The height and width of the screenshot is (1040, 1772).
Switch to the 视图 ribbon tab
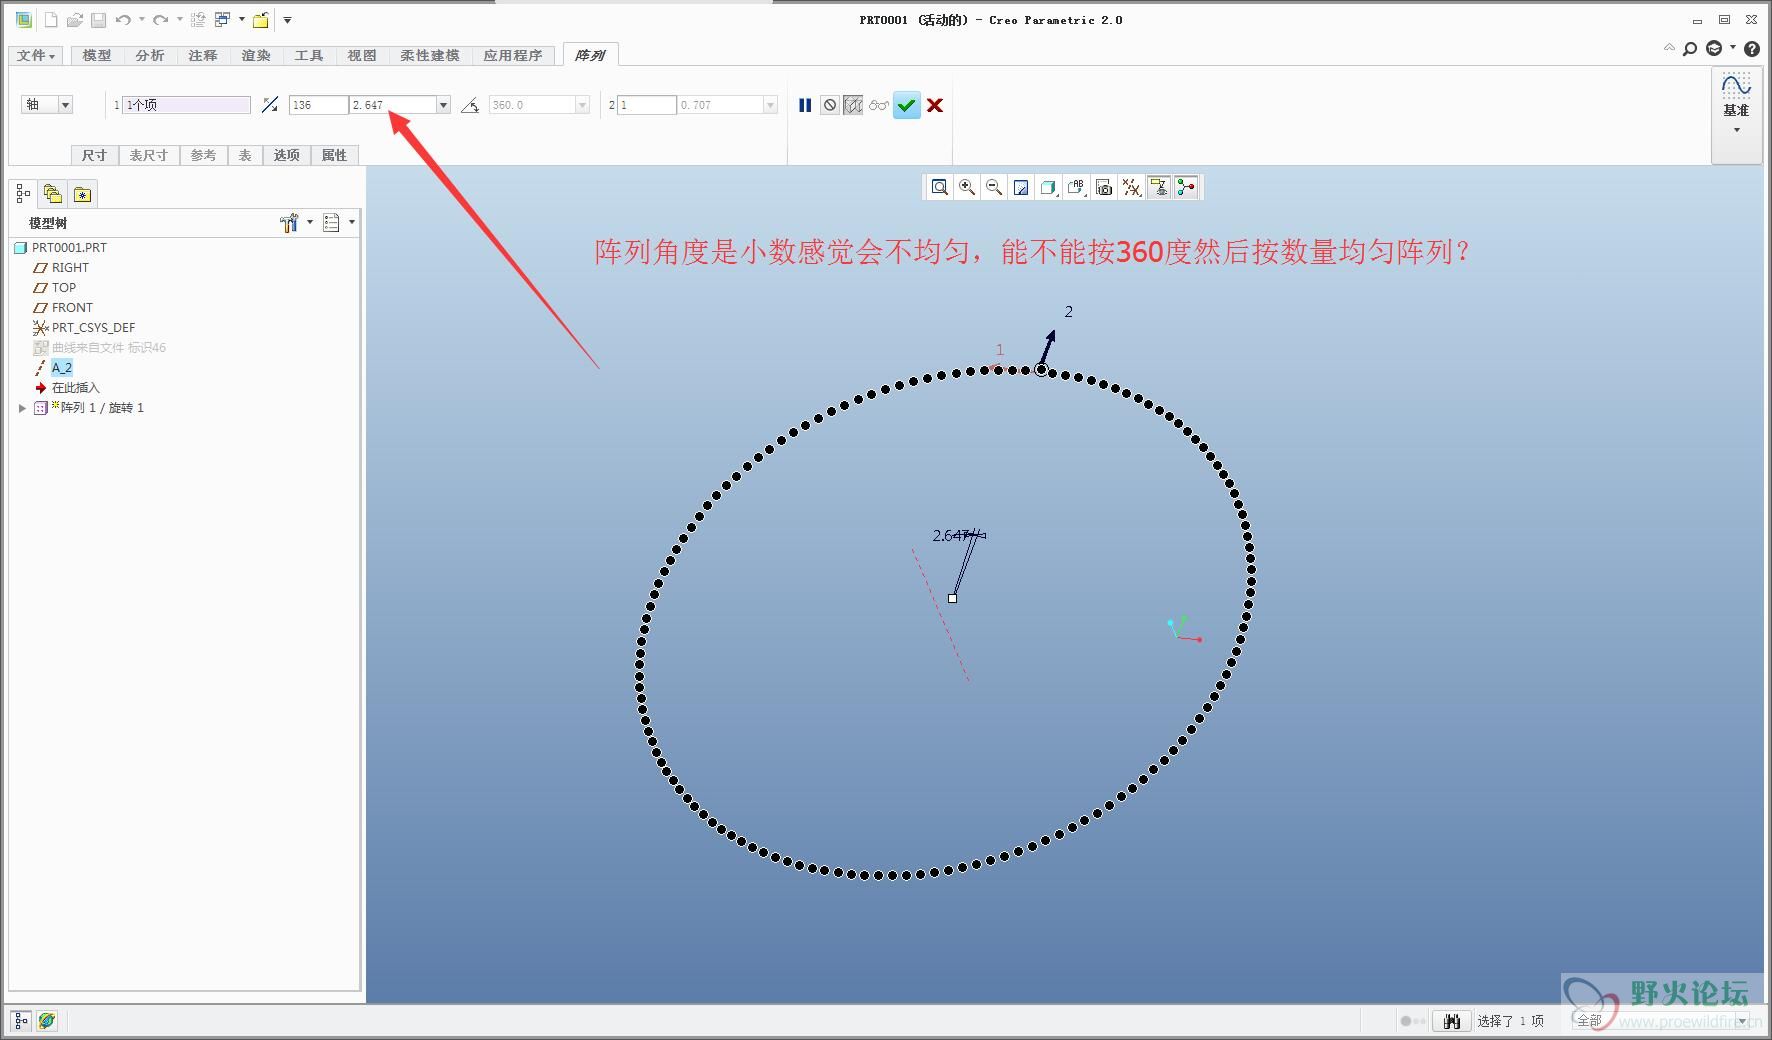362,56
